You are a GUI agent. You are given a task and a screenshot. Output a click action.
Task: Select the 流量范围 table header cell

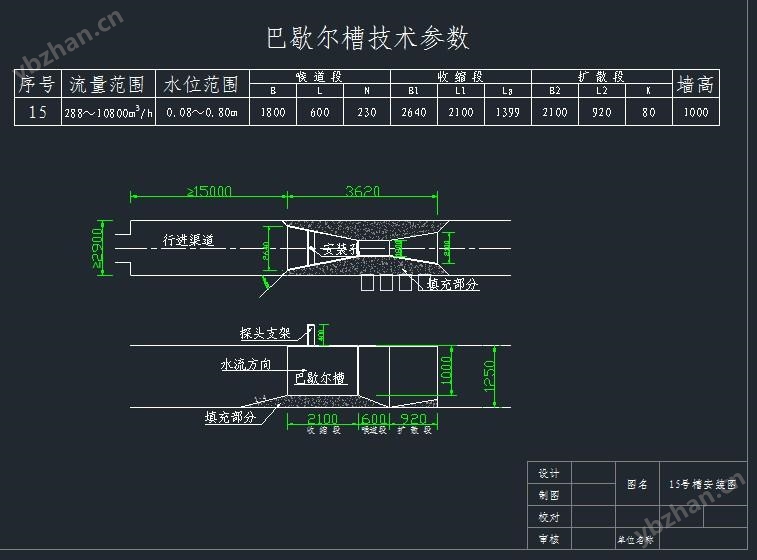tap(107, 84)
